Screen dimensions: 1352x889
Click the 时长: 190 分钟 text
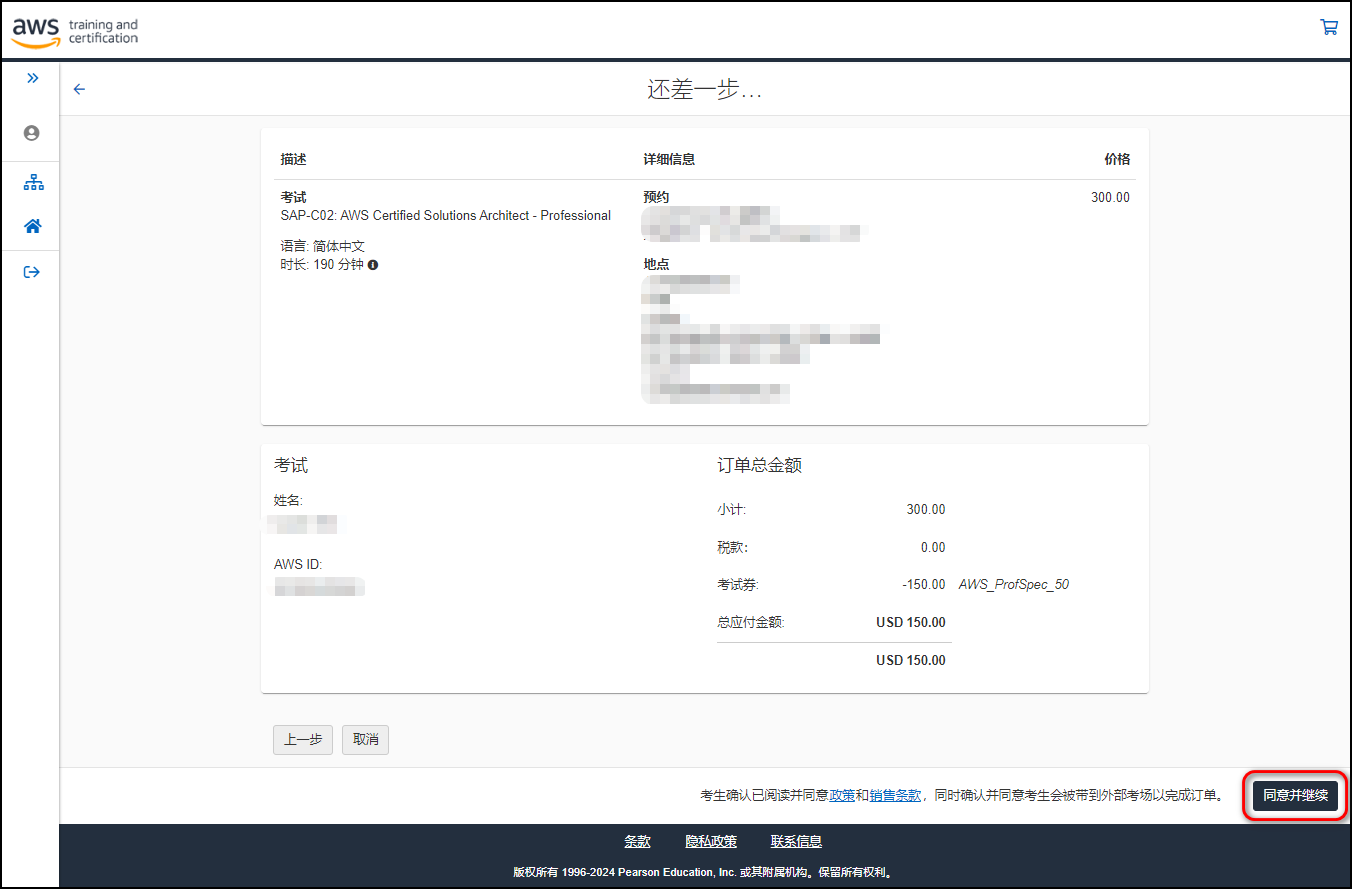coord(322,265)
